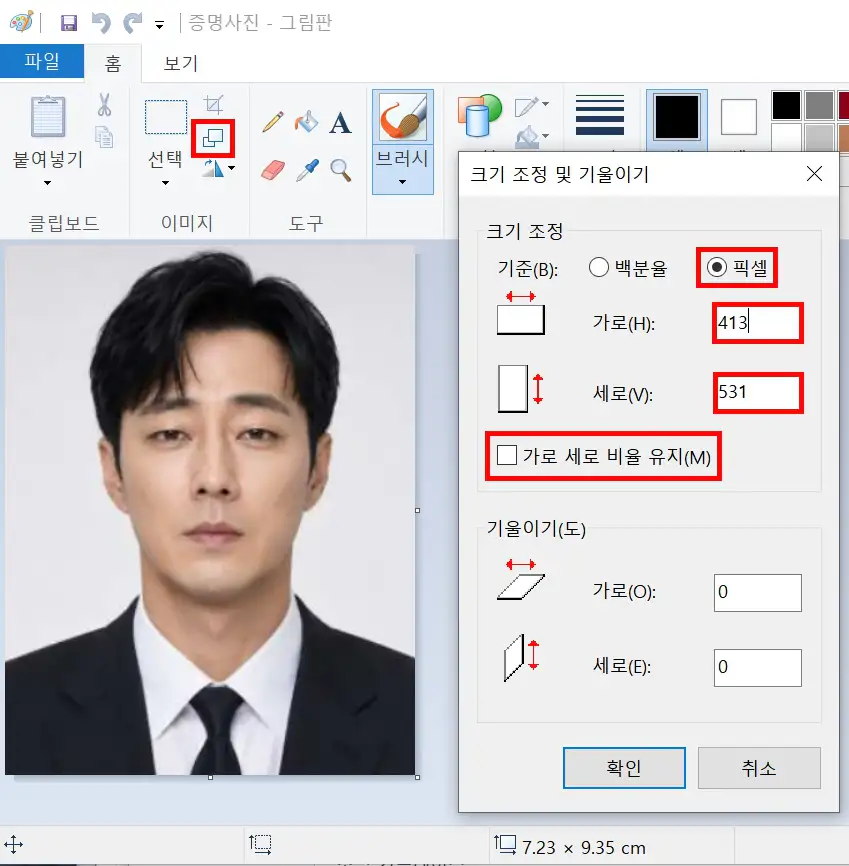The height and width of the screenshot is (866, 849).
Task: Click the Cut scissors icon
Action: pos(104,104)
